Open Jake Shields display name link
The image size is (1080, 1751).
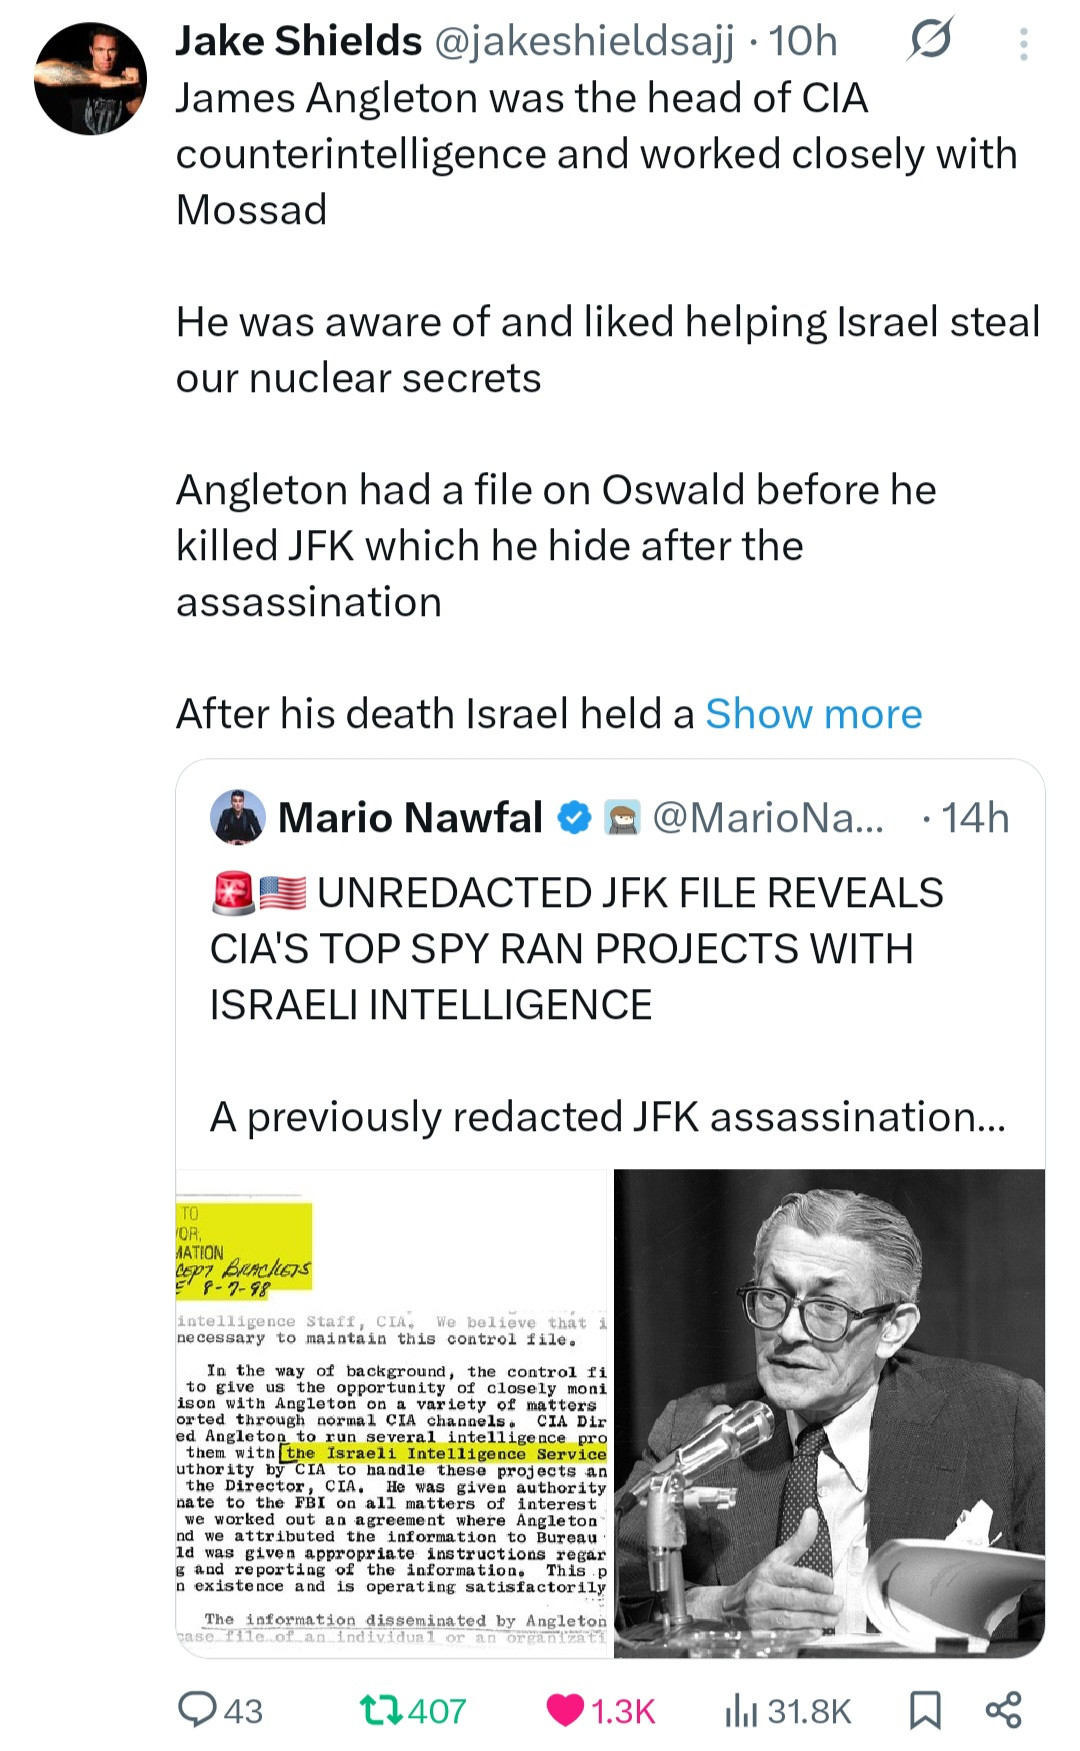[x=299, y=41]
